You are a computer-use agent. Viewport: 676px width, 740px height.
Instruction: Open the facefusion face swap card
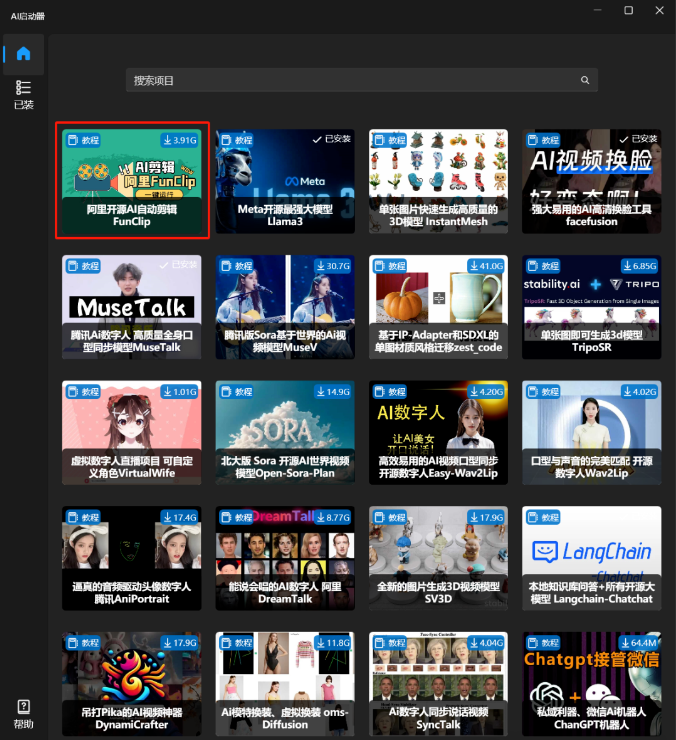[x=592, y=181]
